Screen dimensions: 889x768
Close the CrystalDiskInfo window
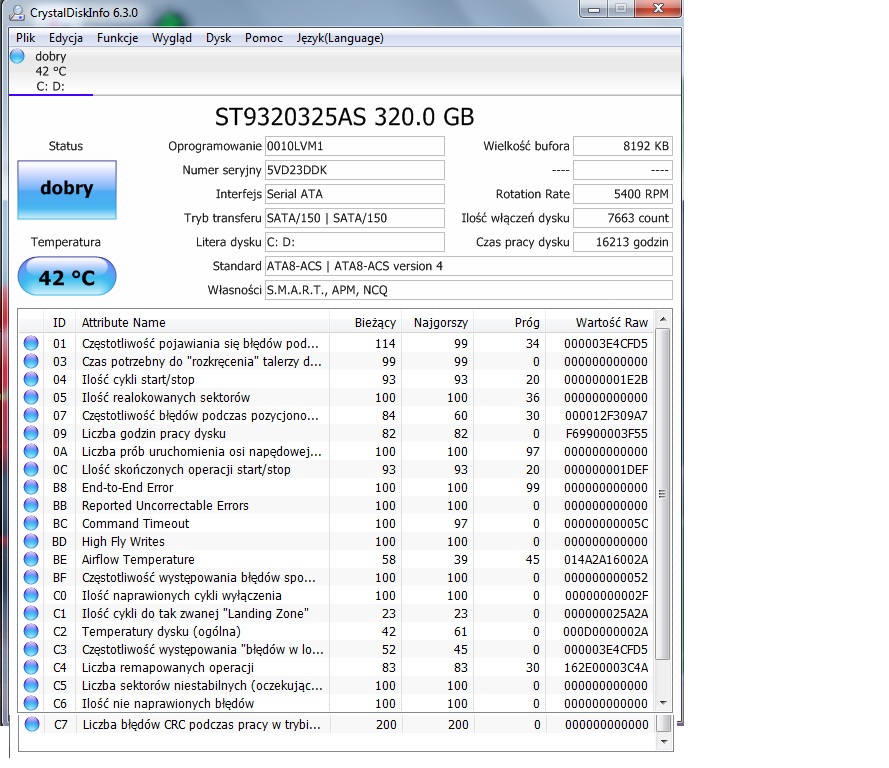pyautogui.click(x=658, y=9)
